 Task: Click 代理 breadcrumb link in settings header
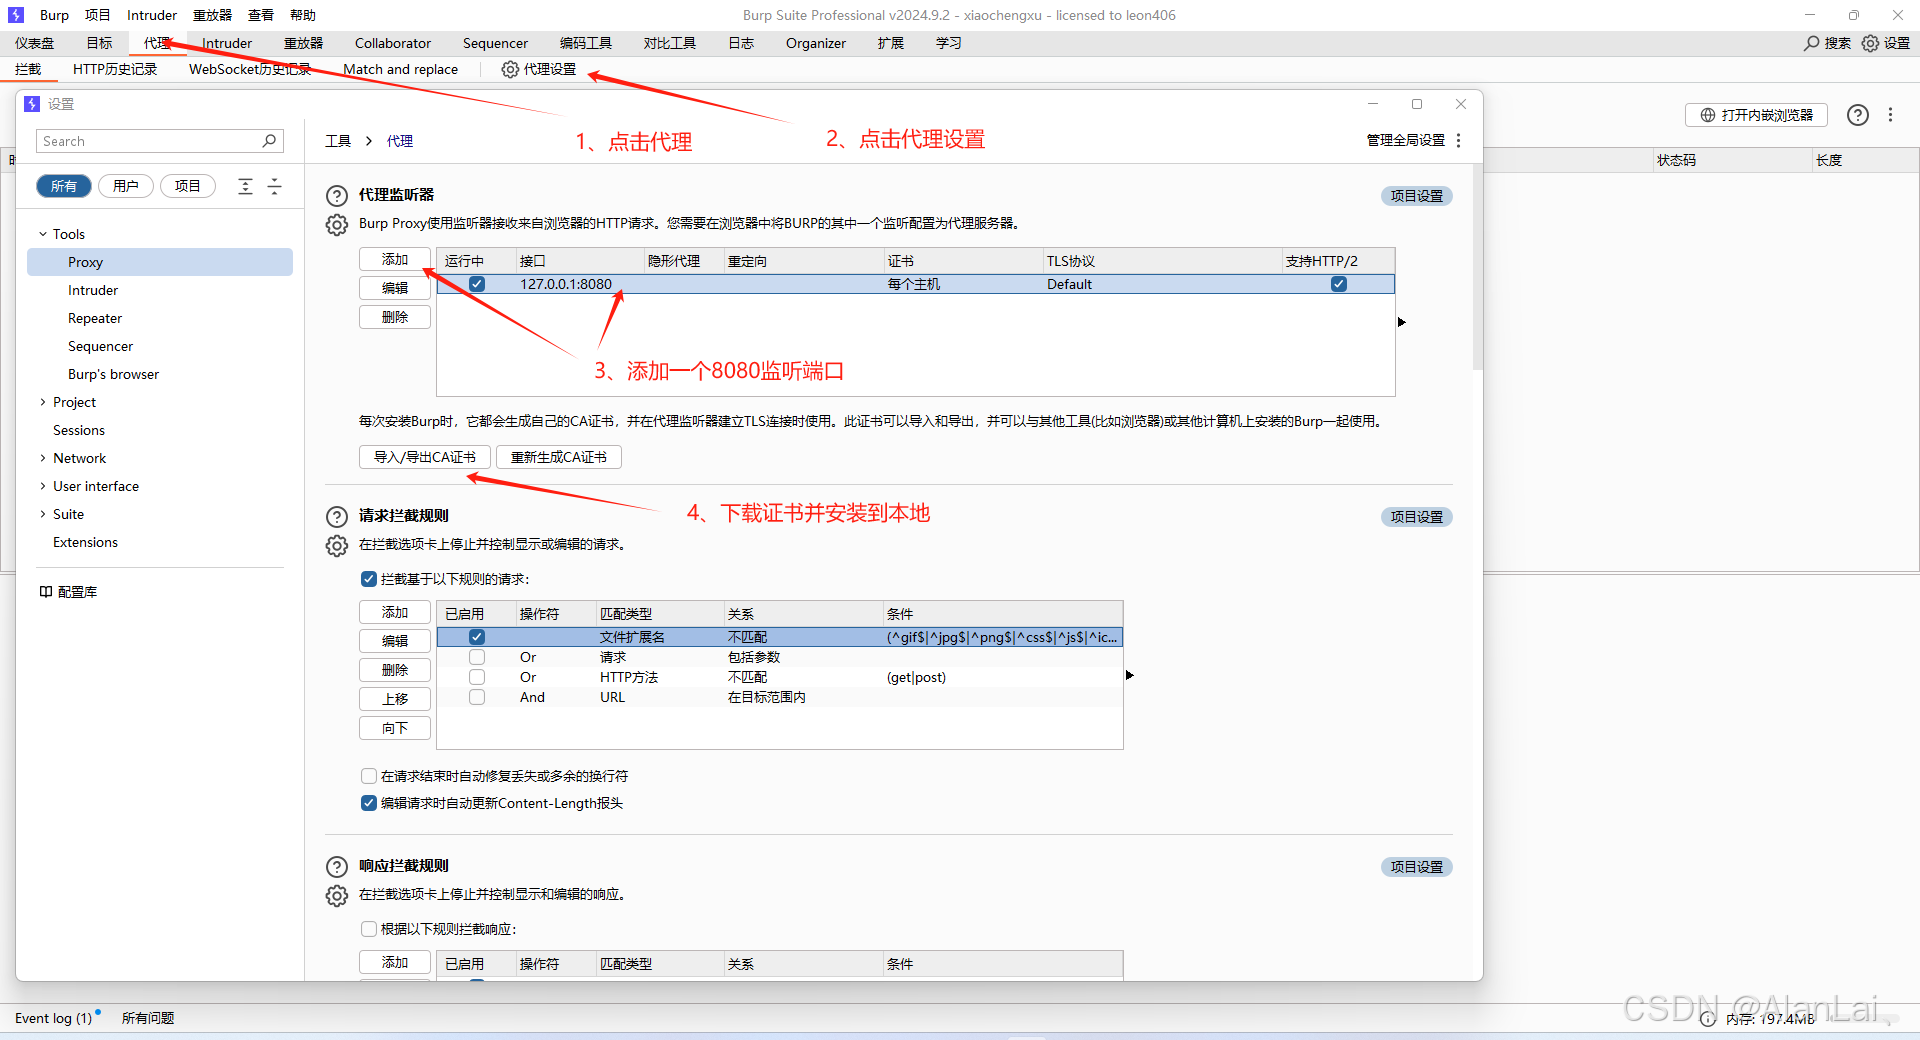click(x=400, y=141)
